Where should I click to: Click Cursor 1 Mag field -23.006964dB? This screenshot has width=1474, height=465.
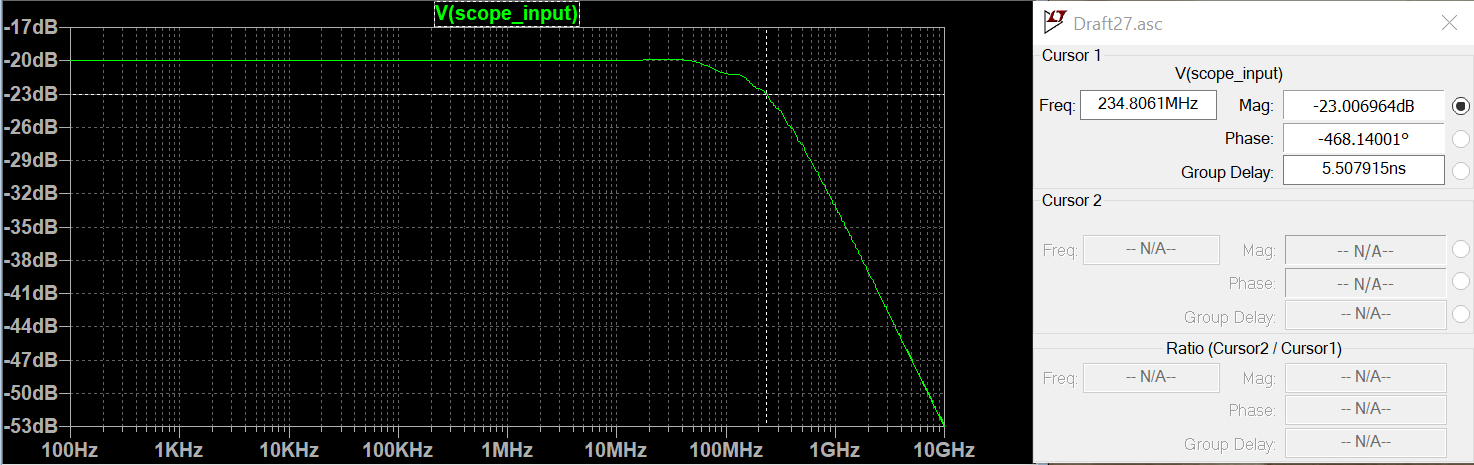[1364, 105]
